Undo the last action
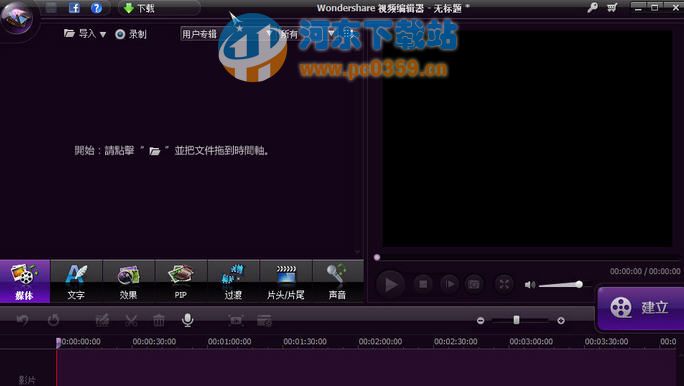Viewport: 684px width, 386px height. coord(23,321)
